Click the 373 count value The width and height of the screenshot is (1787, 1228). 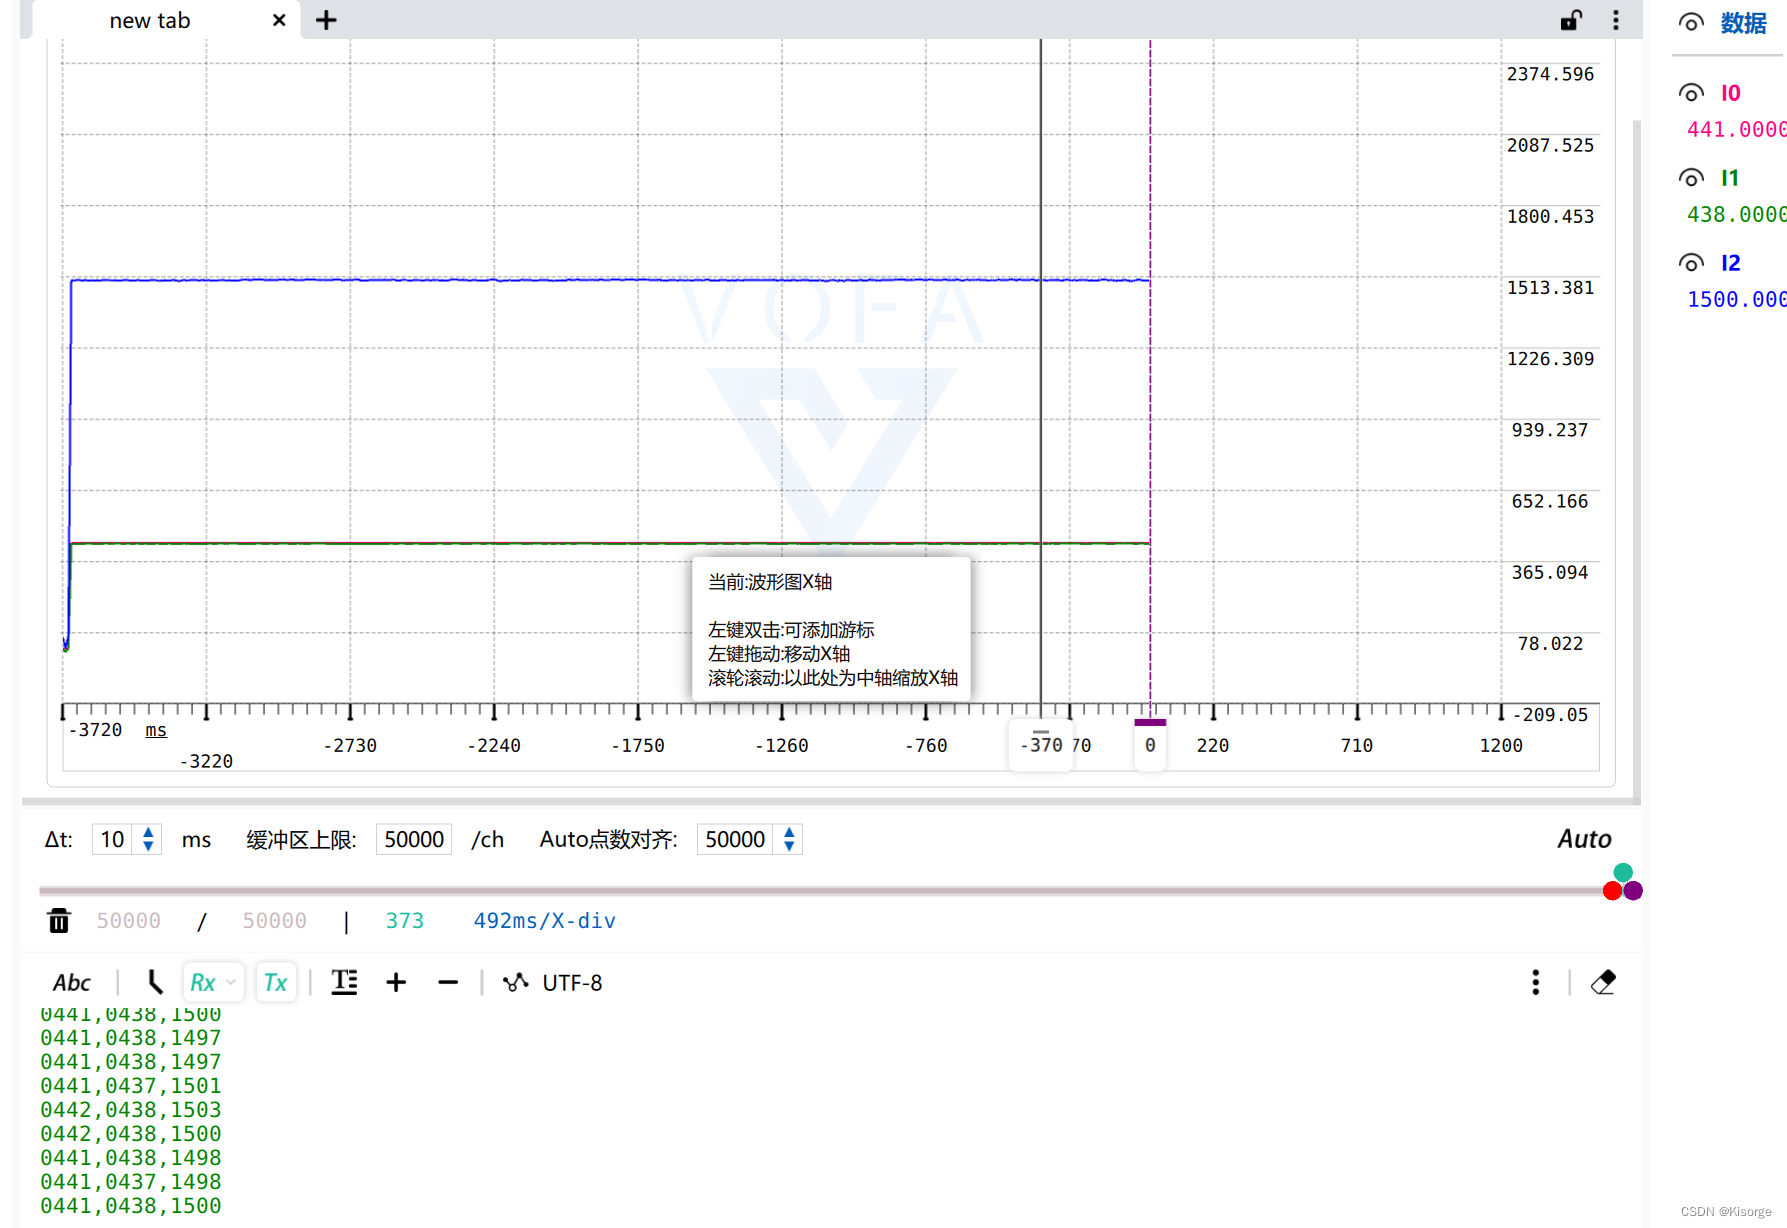tap(405, 921)
